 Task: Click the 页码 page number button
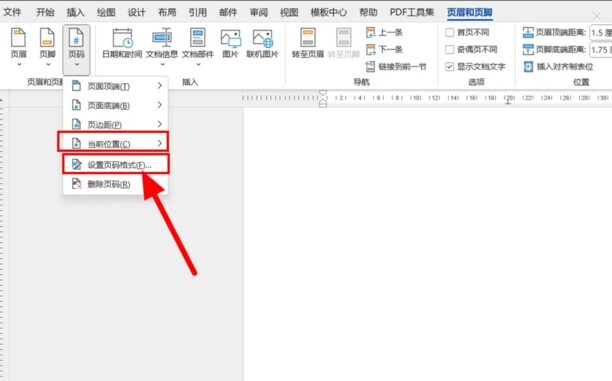point(76,50)
